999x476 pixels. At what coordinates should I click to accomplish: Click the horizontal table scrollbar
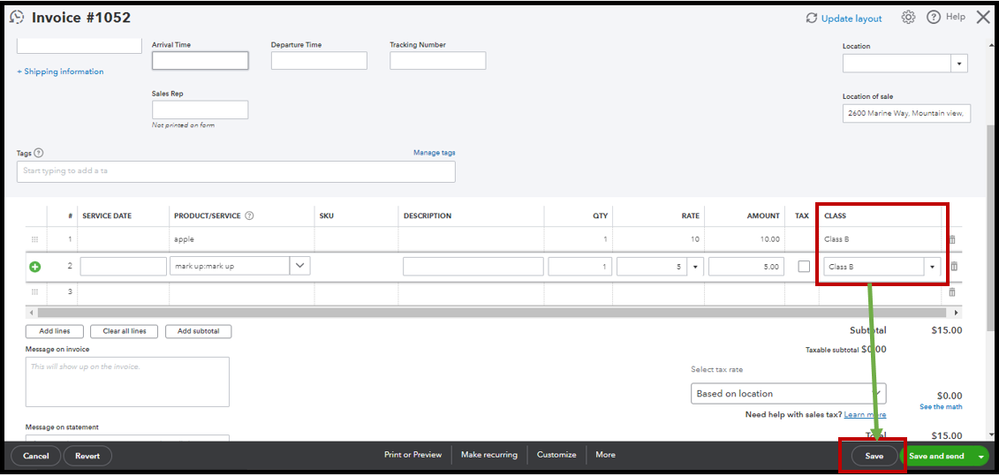click(494, 313)
